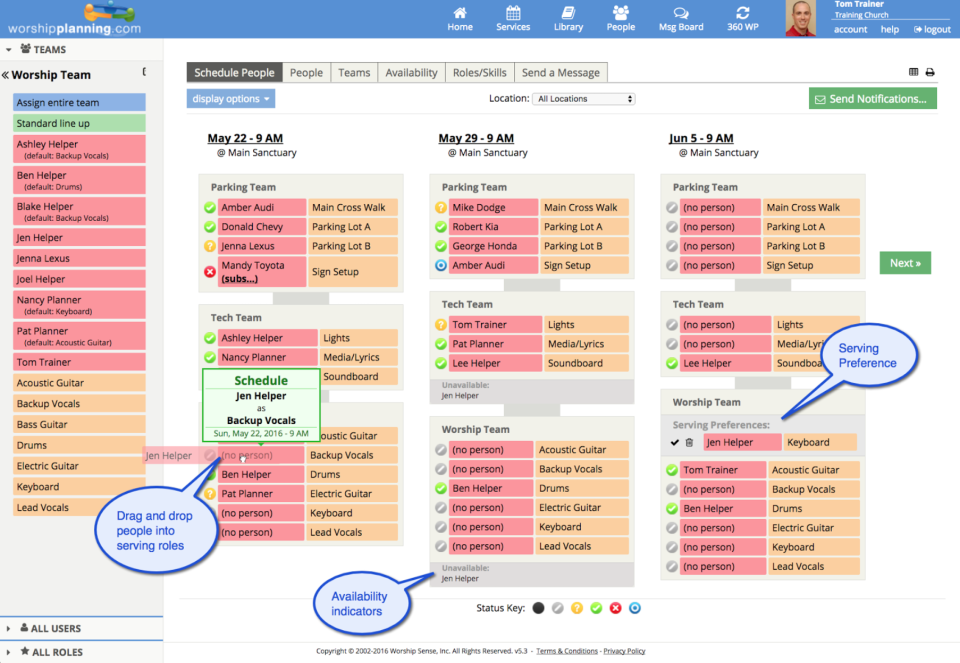Click the logout link
The height and width of the screenshot is (663, 960).
point(932,29)
